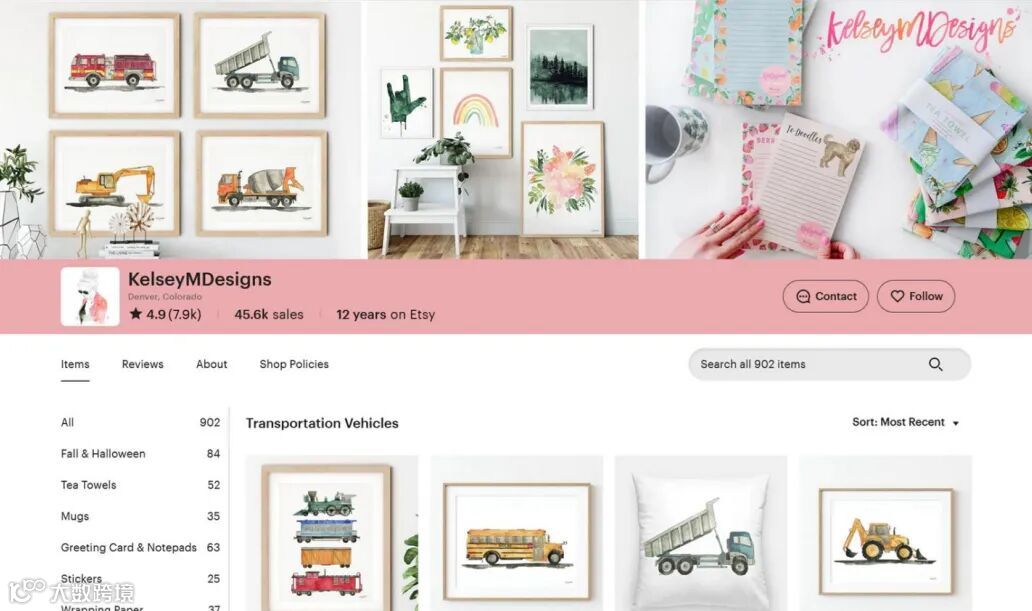Open the About tab
The width and height of the screenshot is (1032, 611).
pyautogui.click(x=211, y=364)
